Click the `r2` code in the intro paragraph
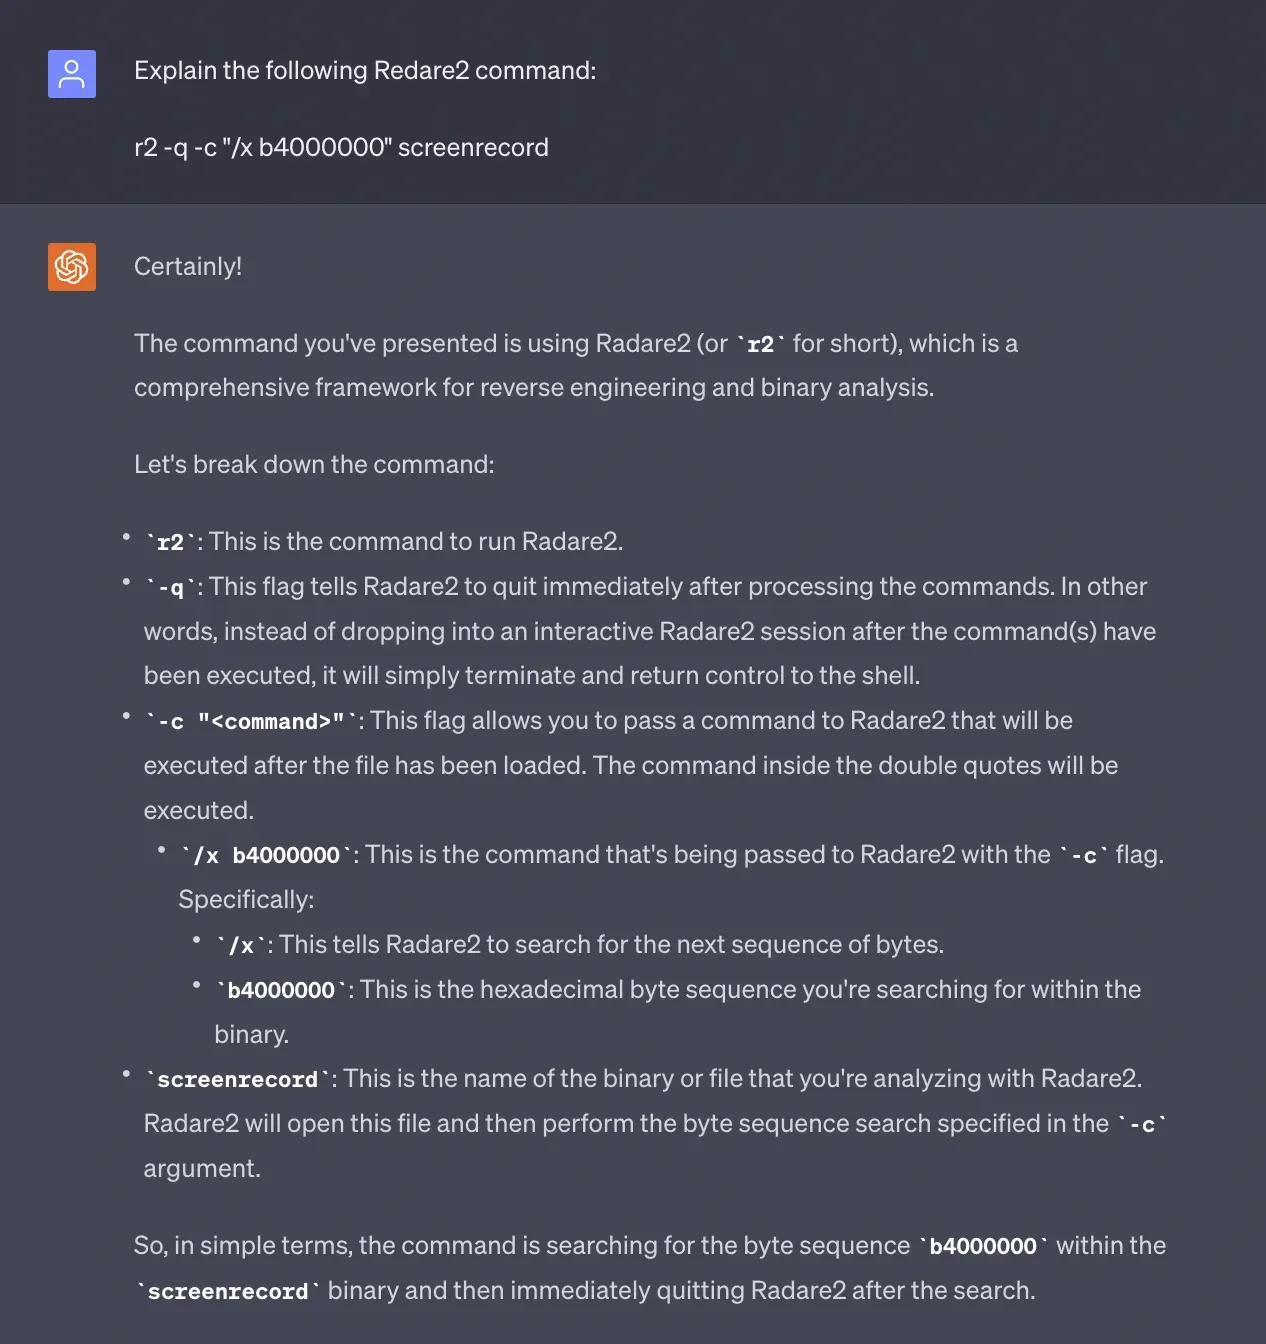Screen dimensions: 1266x1344 [760, 345]
